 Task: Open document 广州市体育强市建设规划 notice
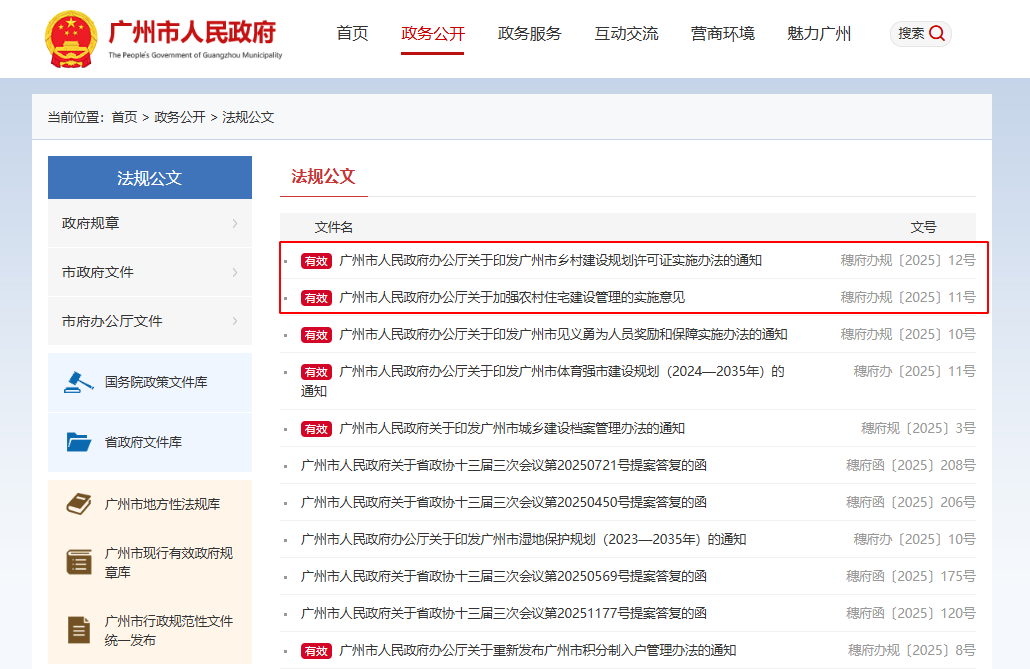tap(543, 381)
